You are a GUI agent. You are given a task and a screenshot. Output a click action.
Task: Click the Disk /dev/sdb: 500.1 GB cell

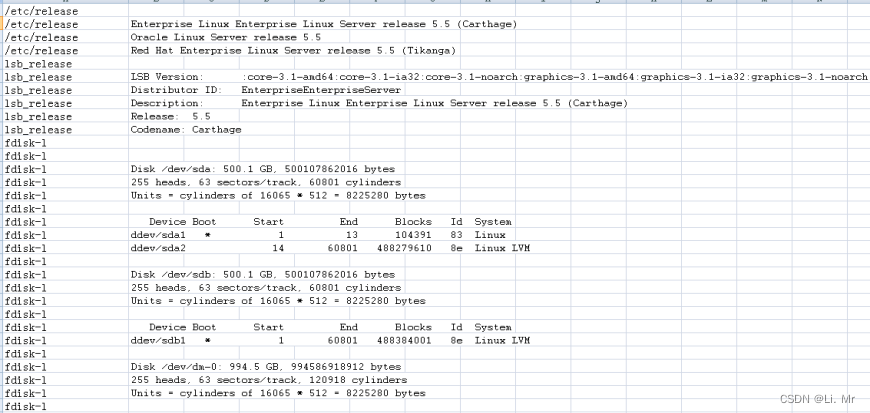coord(262,274)
